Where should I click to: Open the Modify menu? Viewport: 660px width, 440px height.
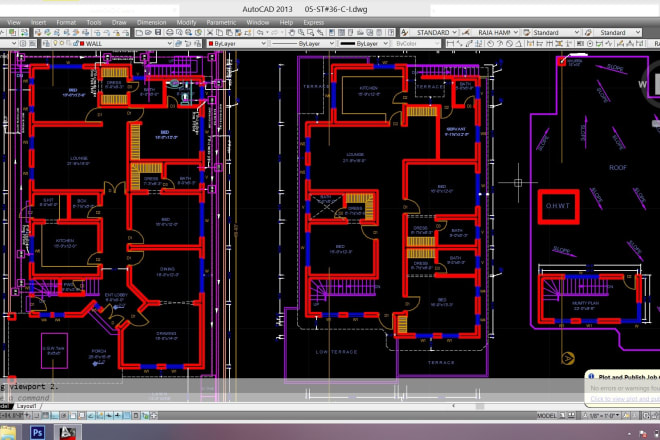click(x=186, y=22)
